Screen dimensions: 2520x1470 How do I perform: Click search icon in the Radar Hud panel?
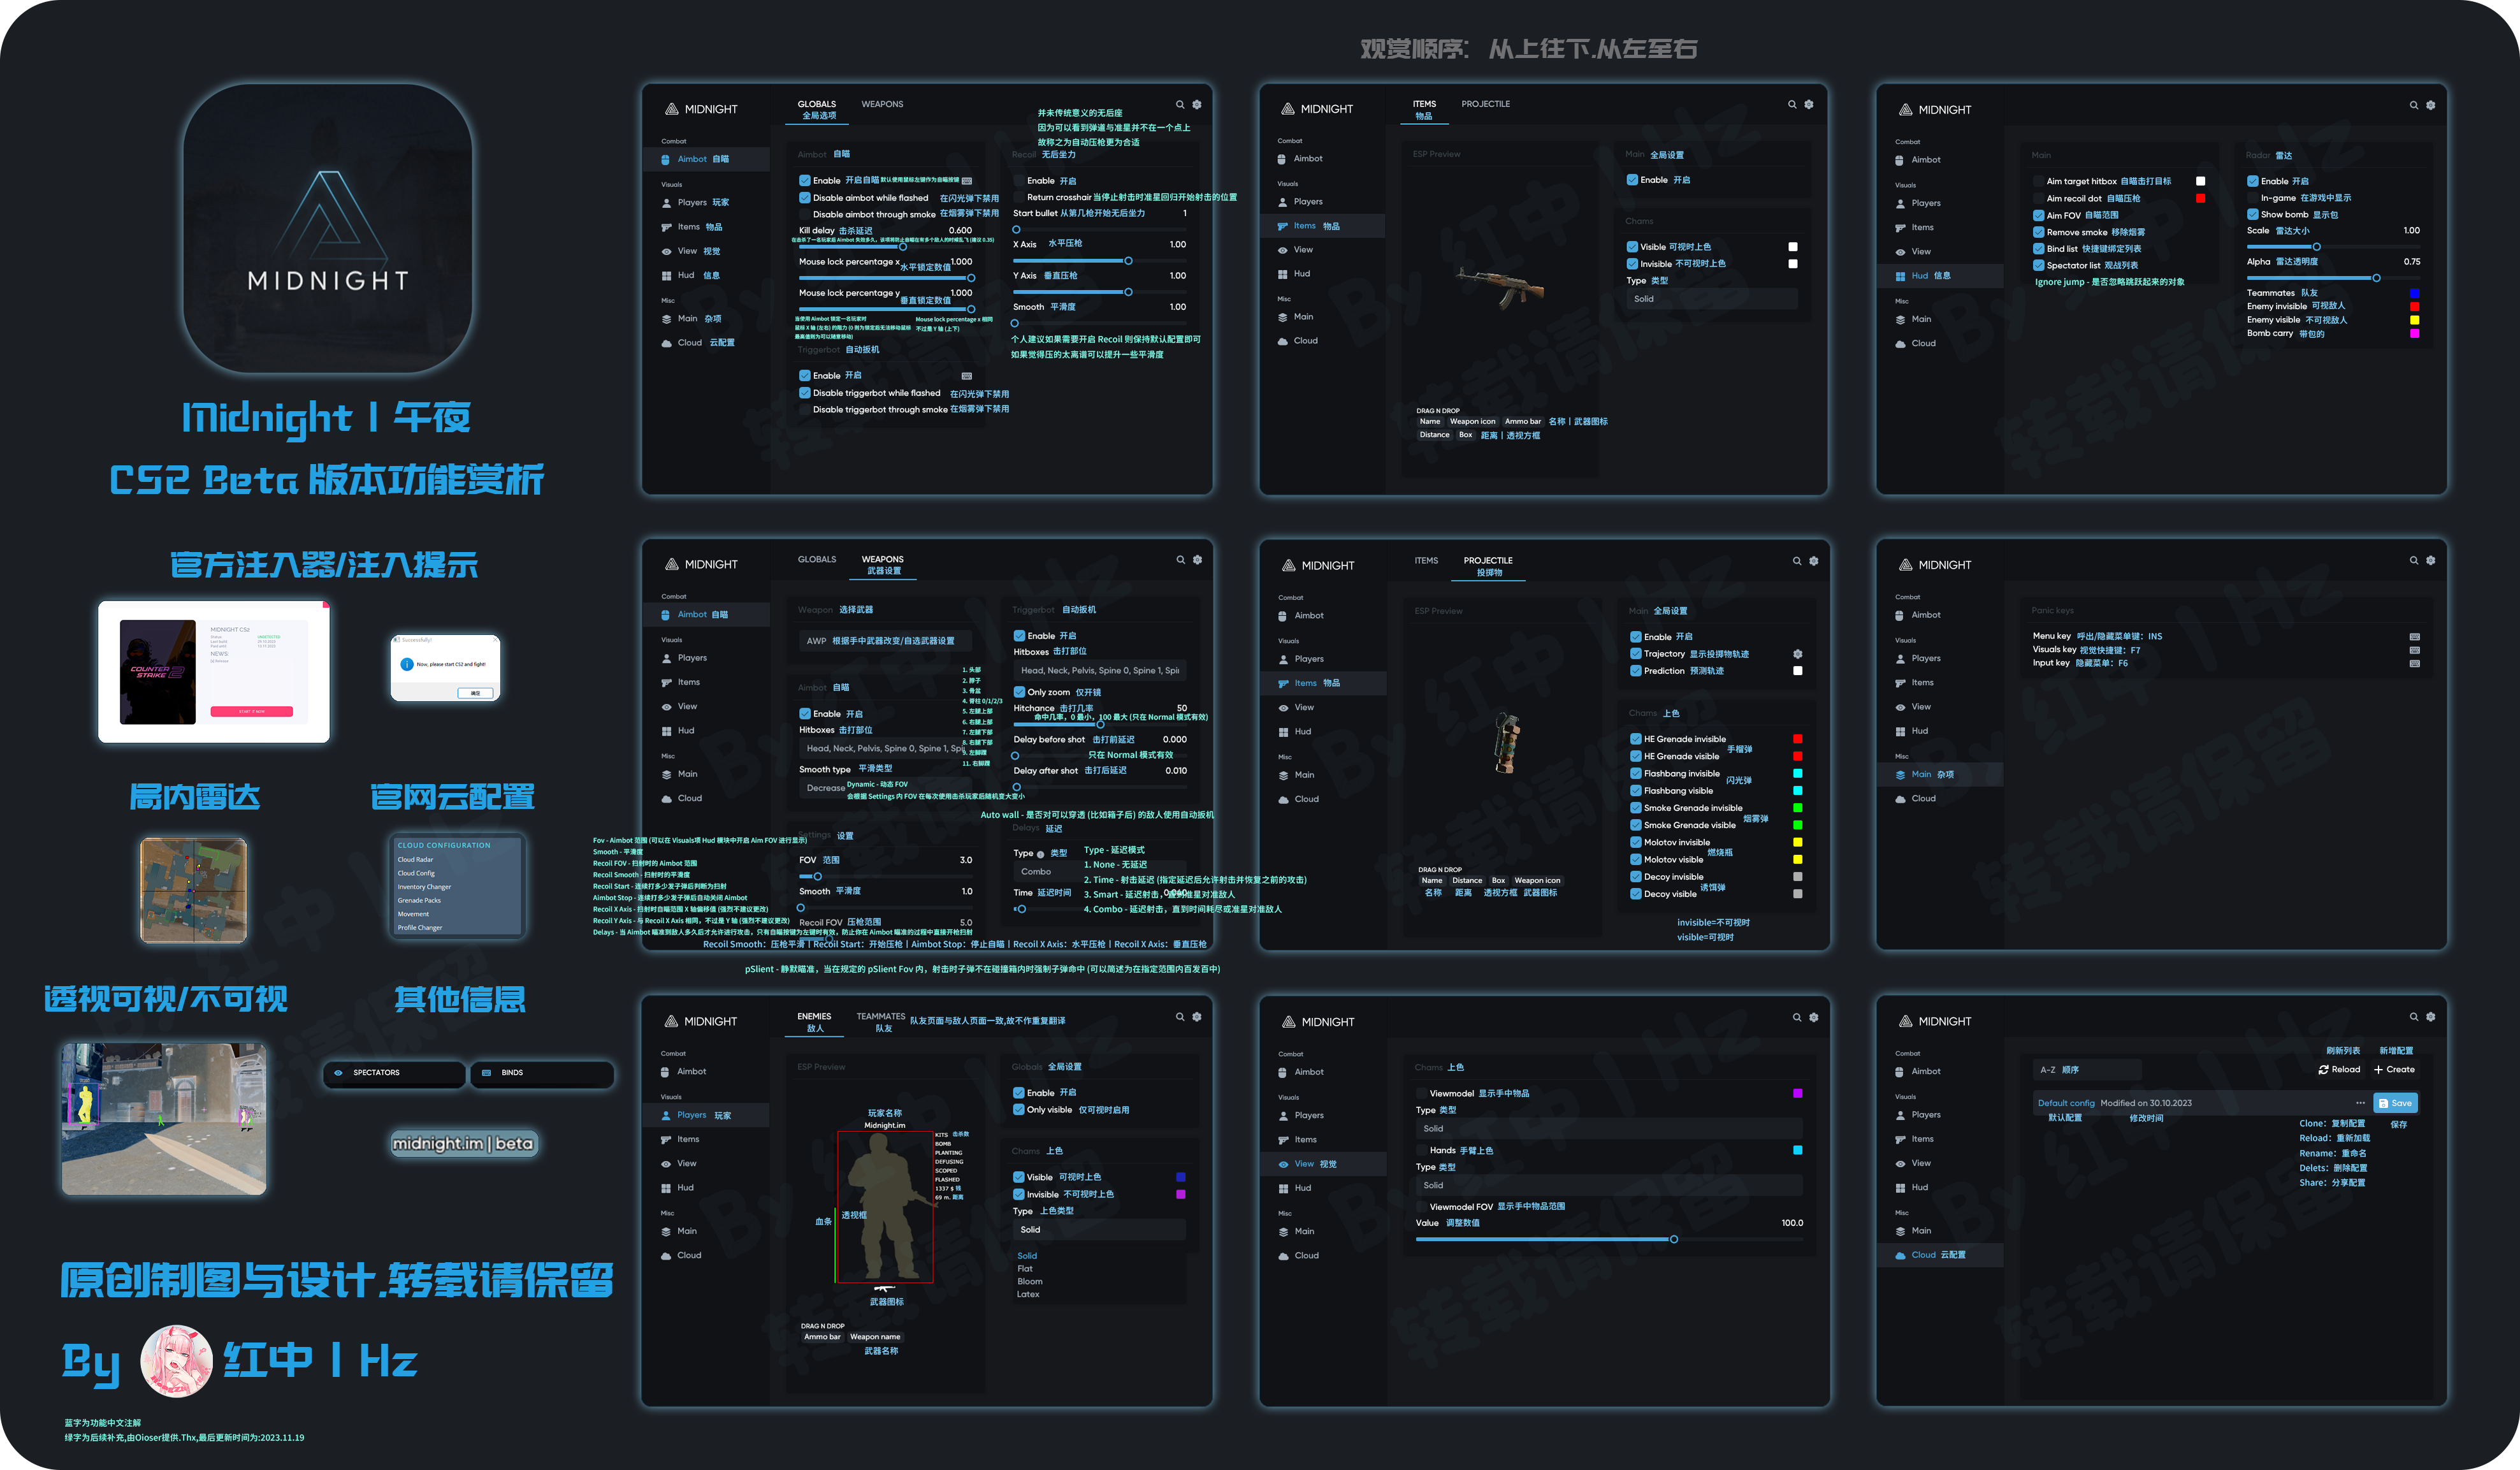coord(2414,105)
